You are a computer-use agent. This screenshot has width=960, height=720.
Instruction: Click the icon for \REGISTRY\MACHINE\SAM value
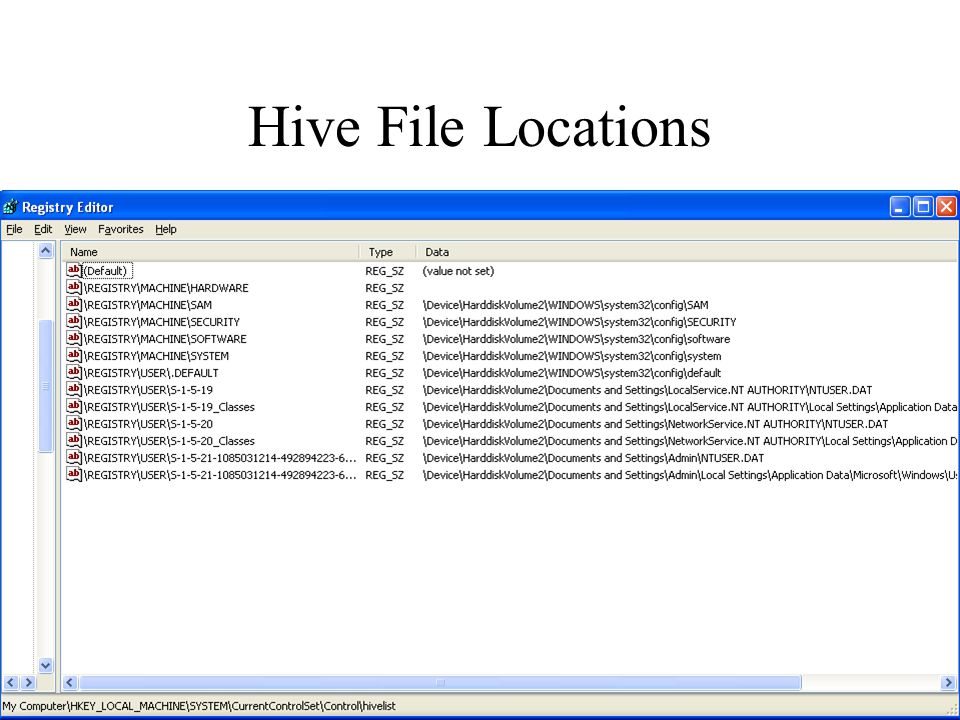(x=73, y=304)
